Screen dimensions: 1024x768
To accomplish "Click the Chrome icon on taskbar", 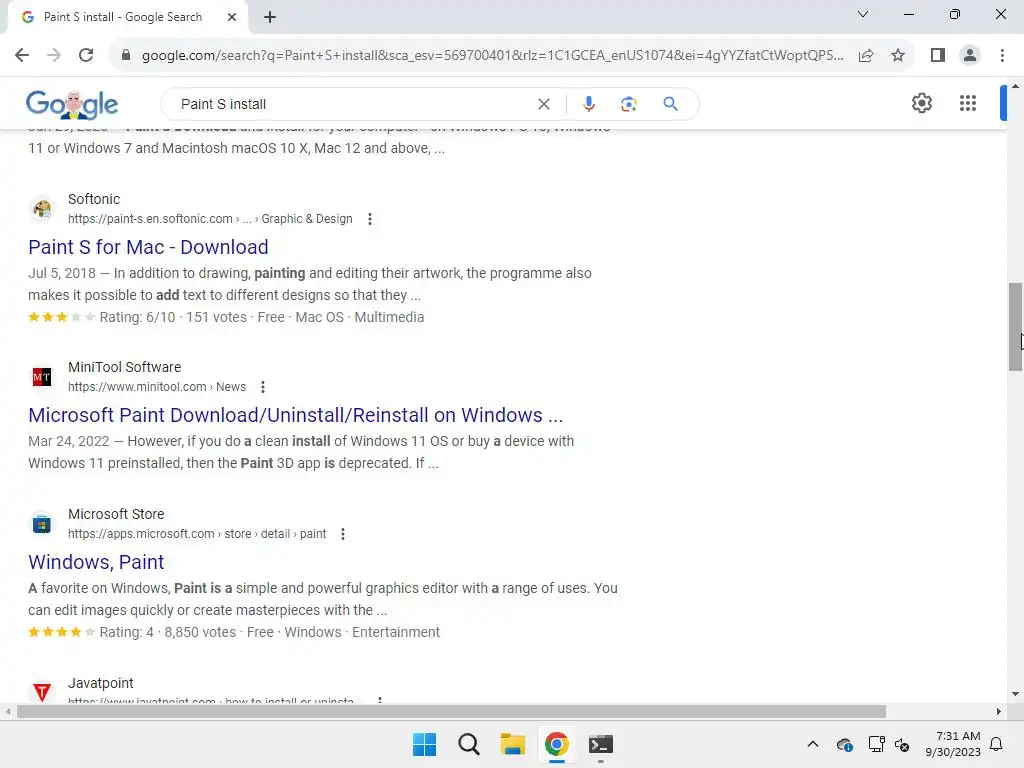I will pos(557,744).
